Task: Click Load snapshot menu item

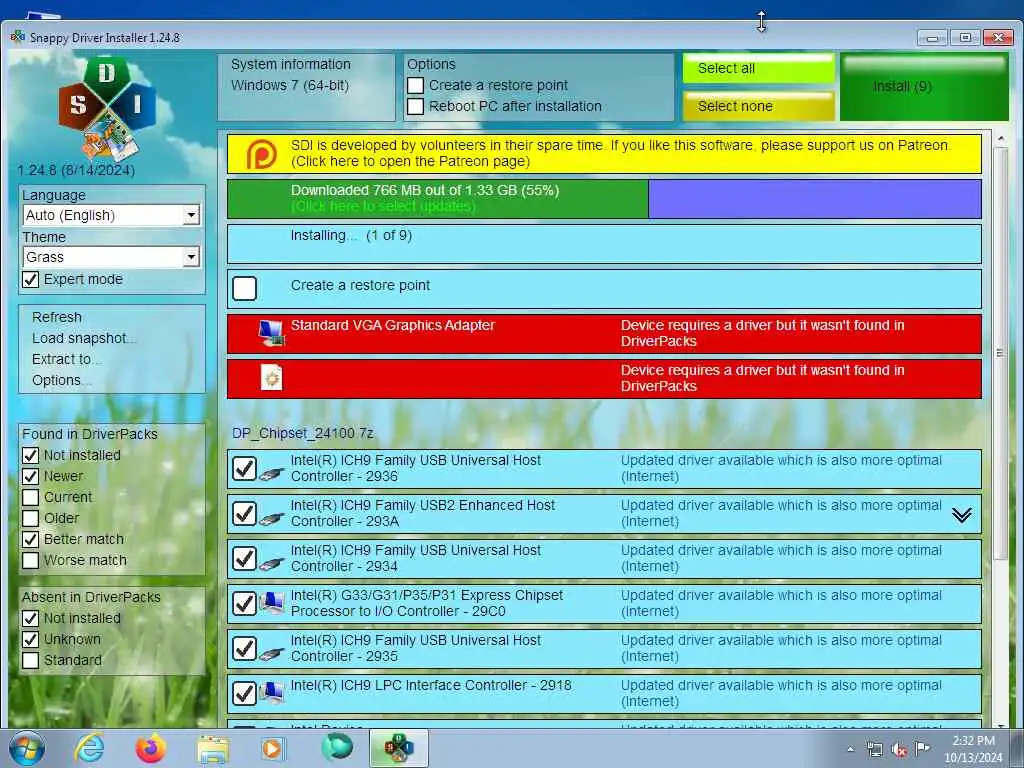Action: coord(84,338)
